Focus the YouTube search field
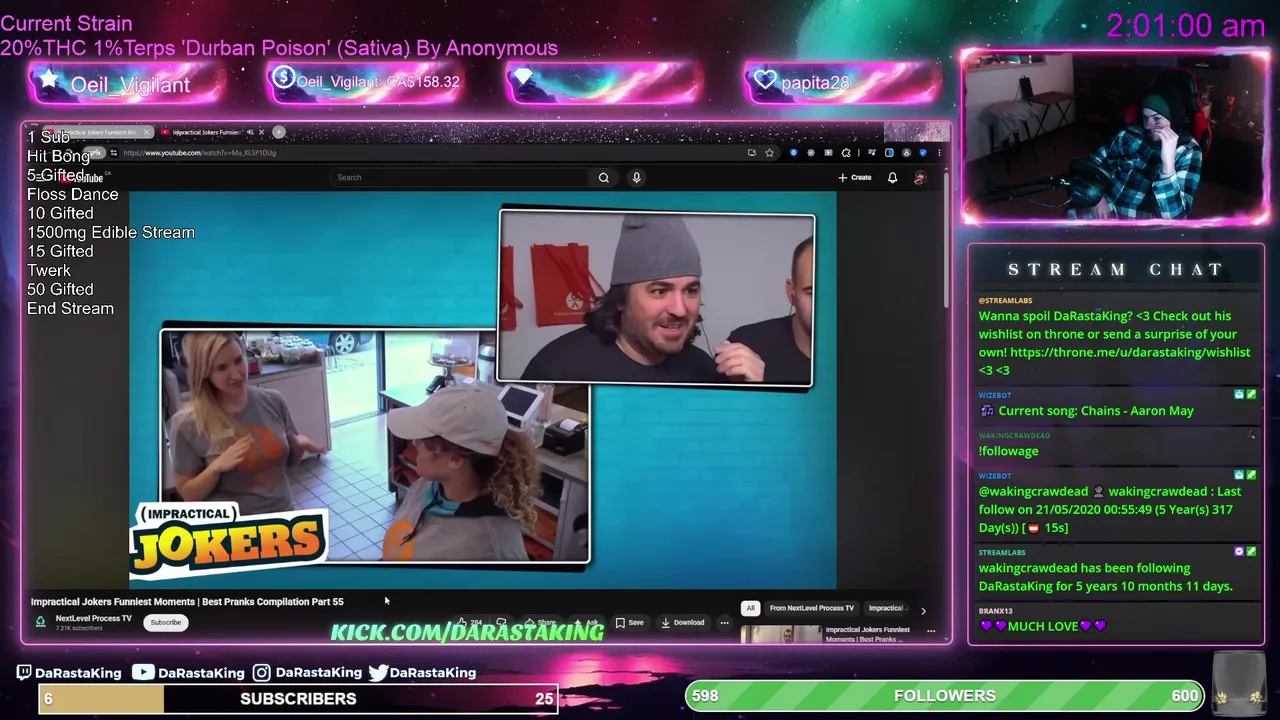1280x720 pixels. (460, 177)
